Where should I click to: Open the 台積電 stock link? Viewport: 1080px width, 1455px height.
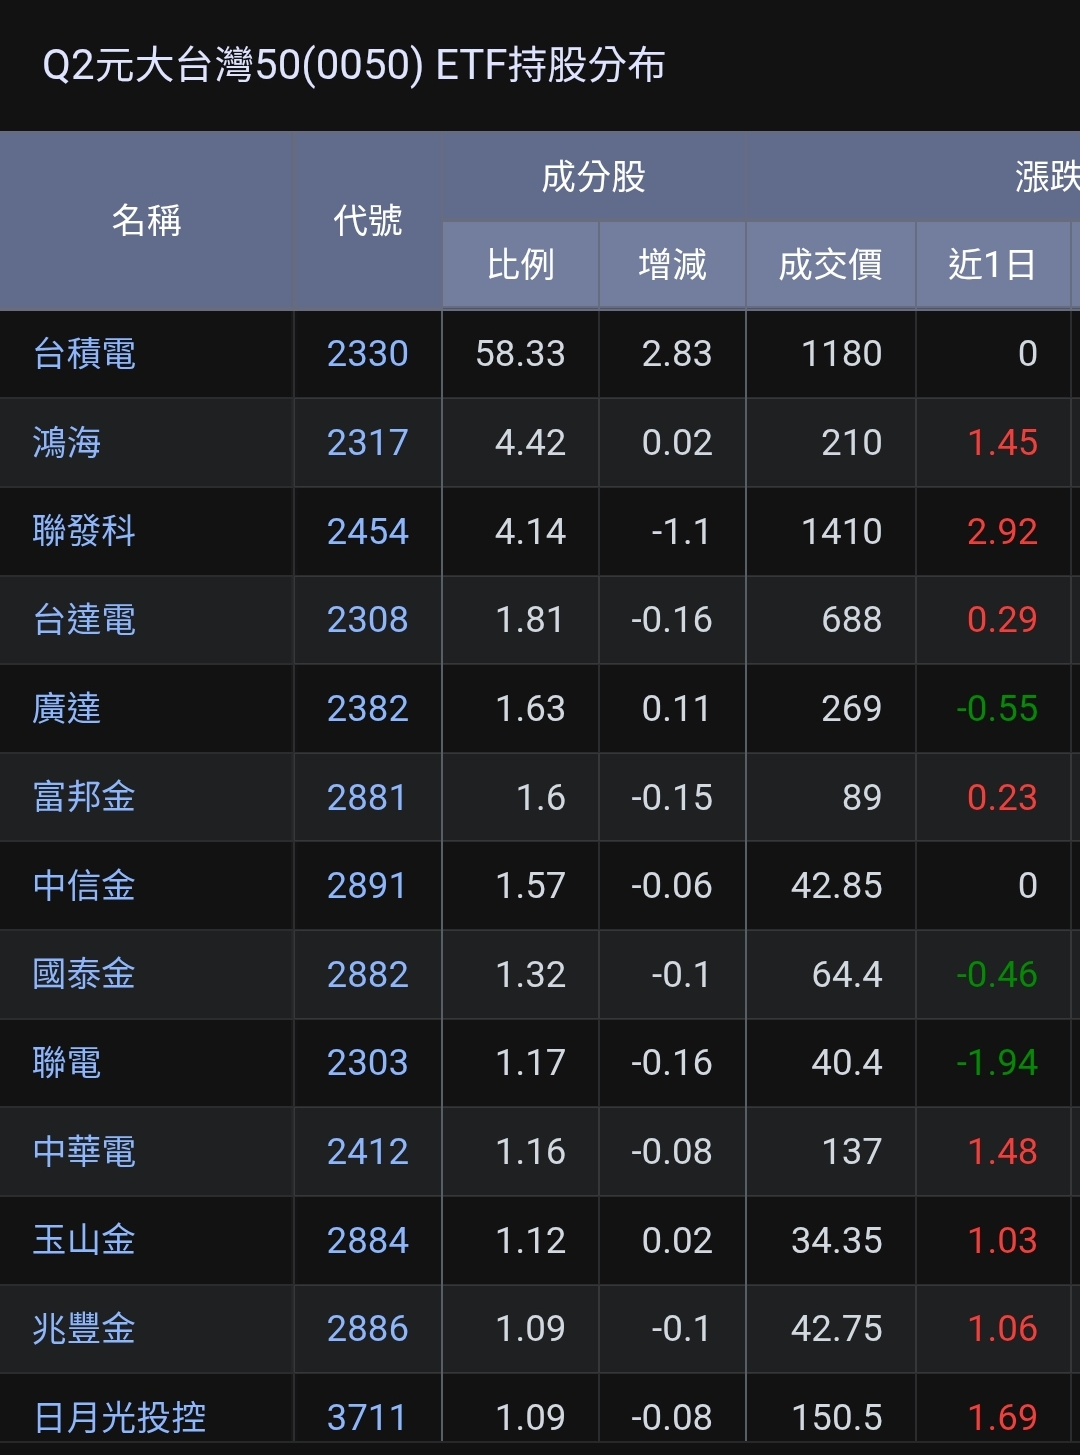click(x=84, y=354)
